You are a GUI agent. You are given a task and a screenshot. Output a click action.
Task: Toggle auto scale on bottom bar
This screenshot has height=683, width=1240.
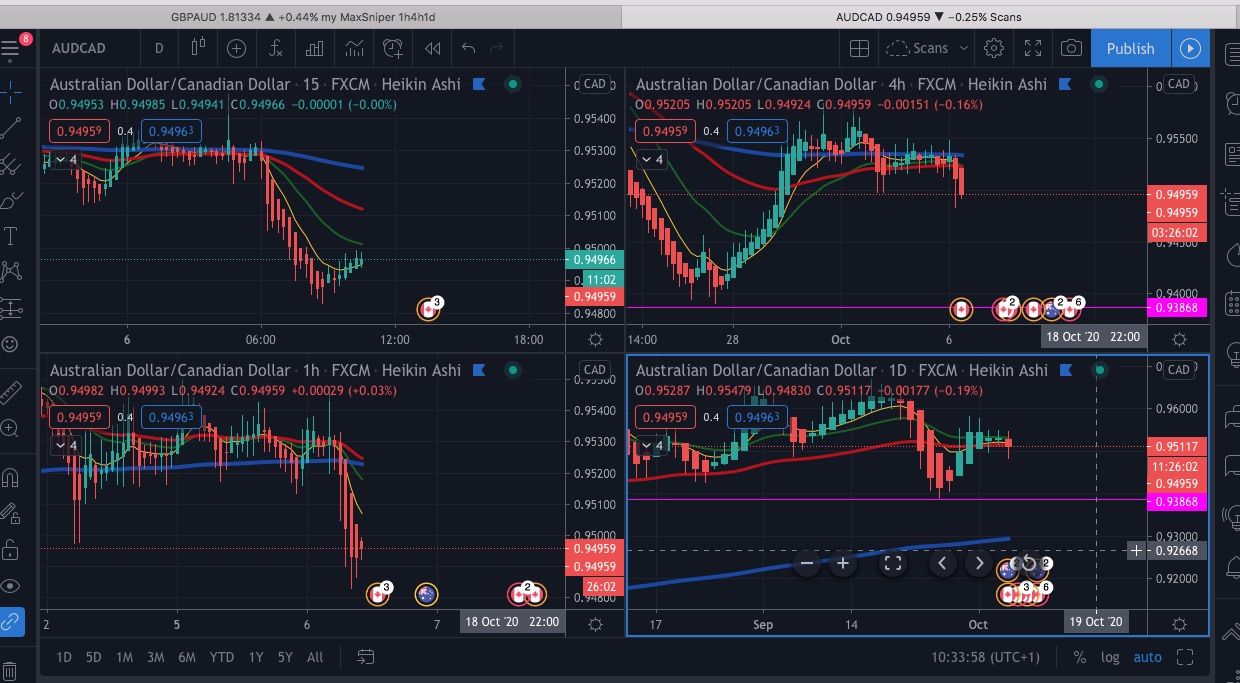point(1147,657)
